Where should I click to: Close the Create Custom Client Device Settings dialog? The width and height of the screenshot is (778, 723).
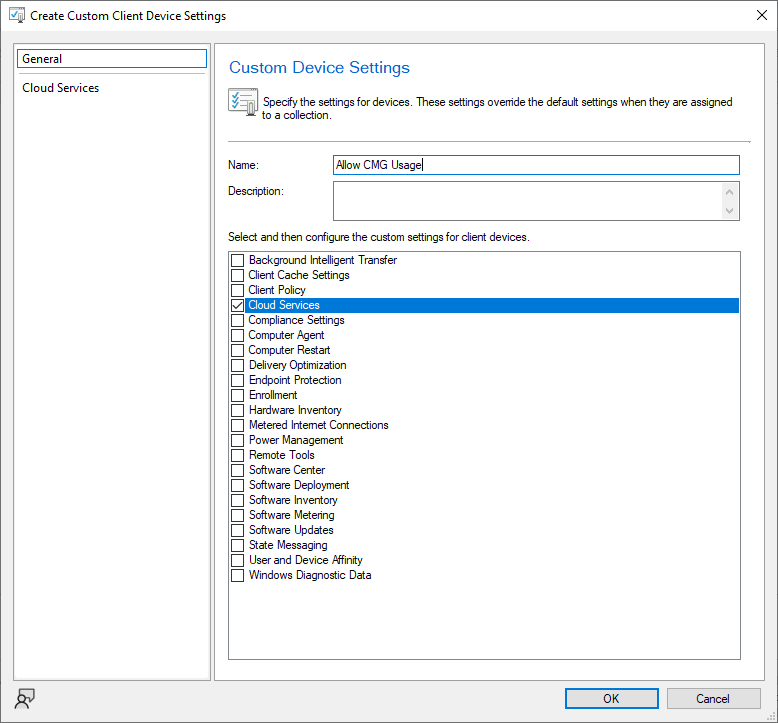point(754,16)
